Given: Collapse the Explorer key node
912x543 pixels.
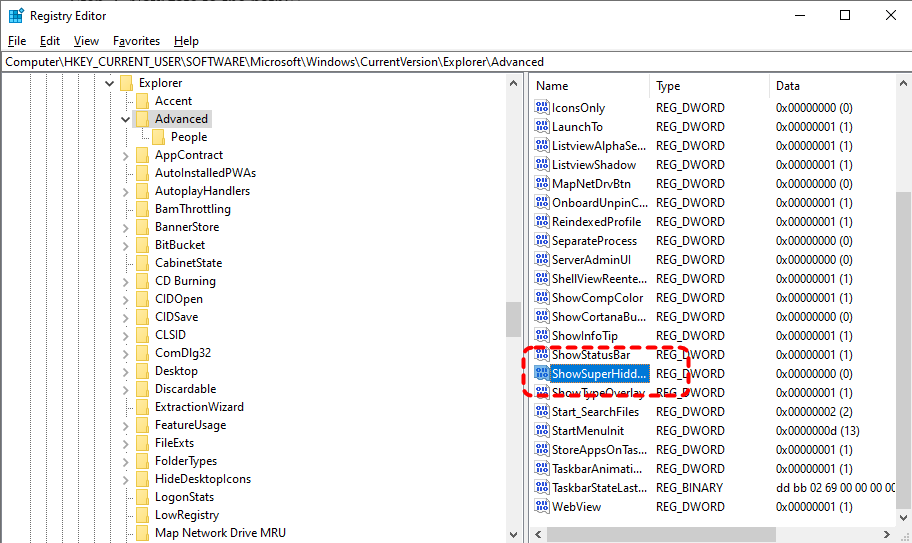Looking at the screenshot, I should pos(109,83).
